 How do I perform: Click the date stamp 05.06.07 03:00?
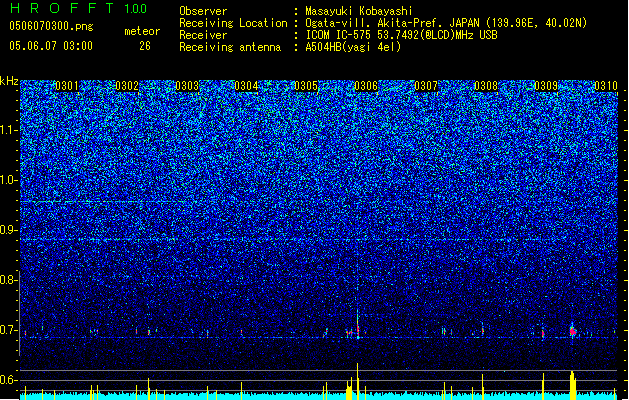click(x=51, y=46)
